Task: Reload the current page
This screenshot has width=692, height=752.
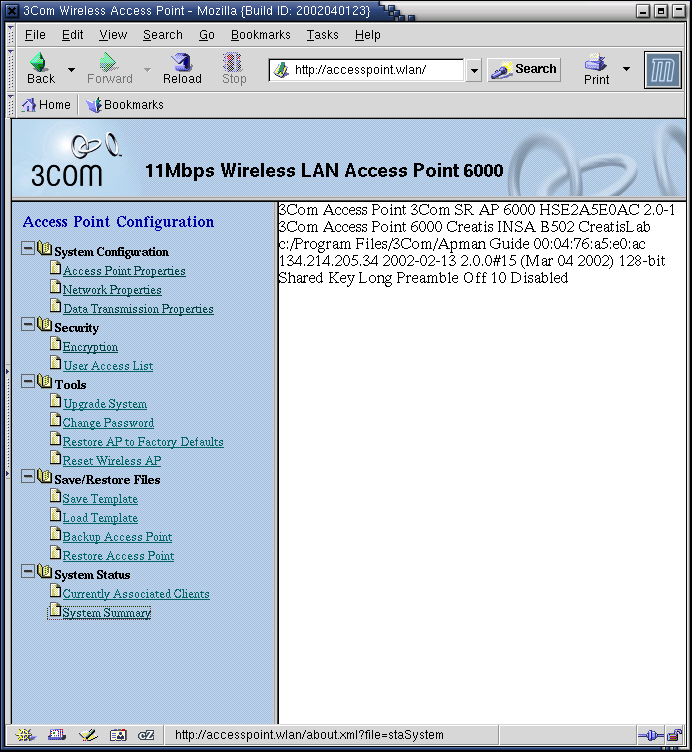Action: 182,69
